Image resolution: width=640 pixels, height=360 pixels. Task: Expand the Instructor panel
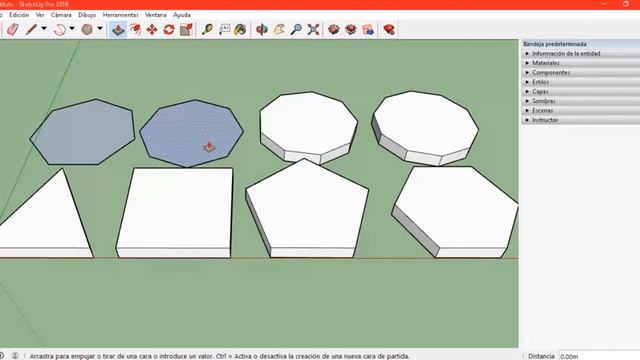click(x=581, y=120)
